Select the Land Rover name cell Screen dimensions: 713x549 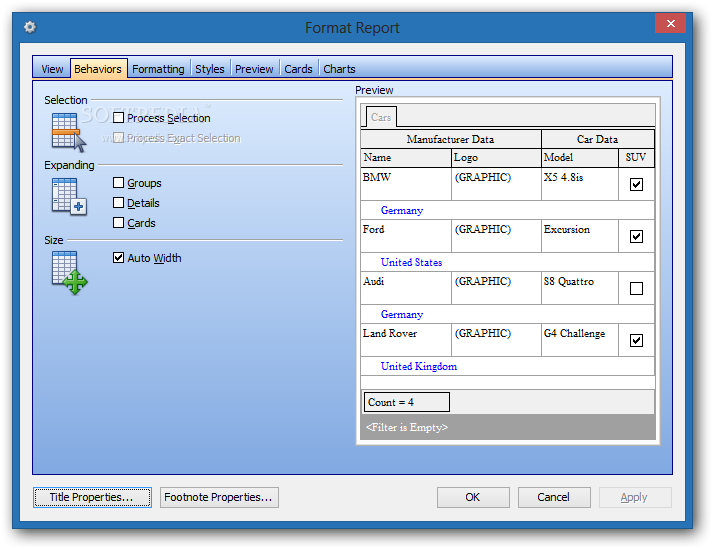point(406,340)
